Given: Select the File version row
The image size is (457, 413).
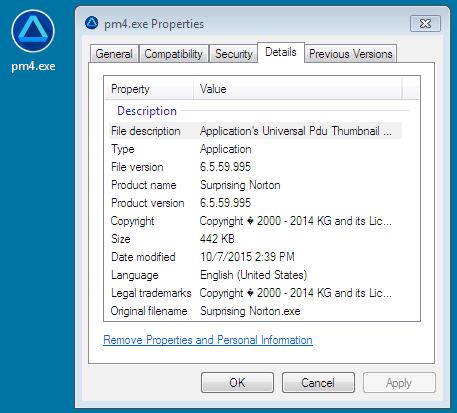Looking at the screenshot, I should [255, 167].
